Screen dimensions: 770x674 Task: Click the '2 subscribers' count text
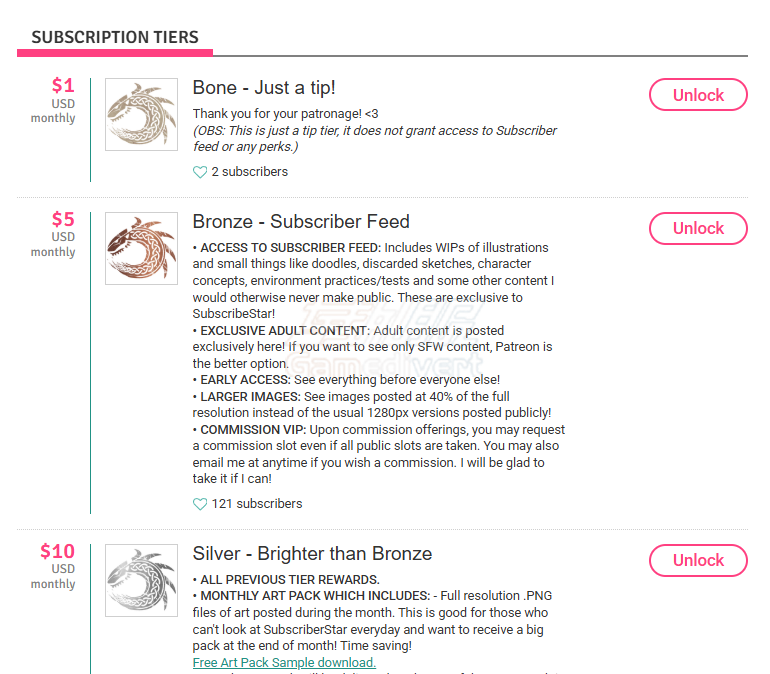pos(249,172)
